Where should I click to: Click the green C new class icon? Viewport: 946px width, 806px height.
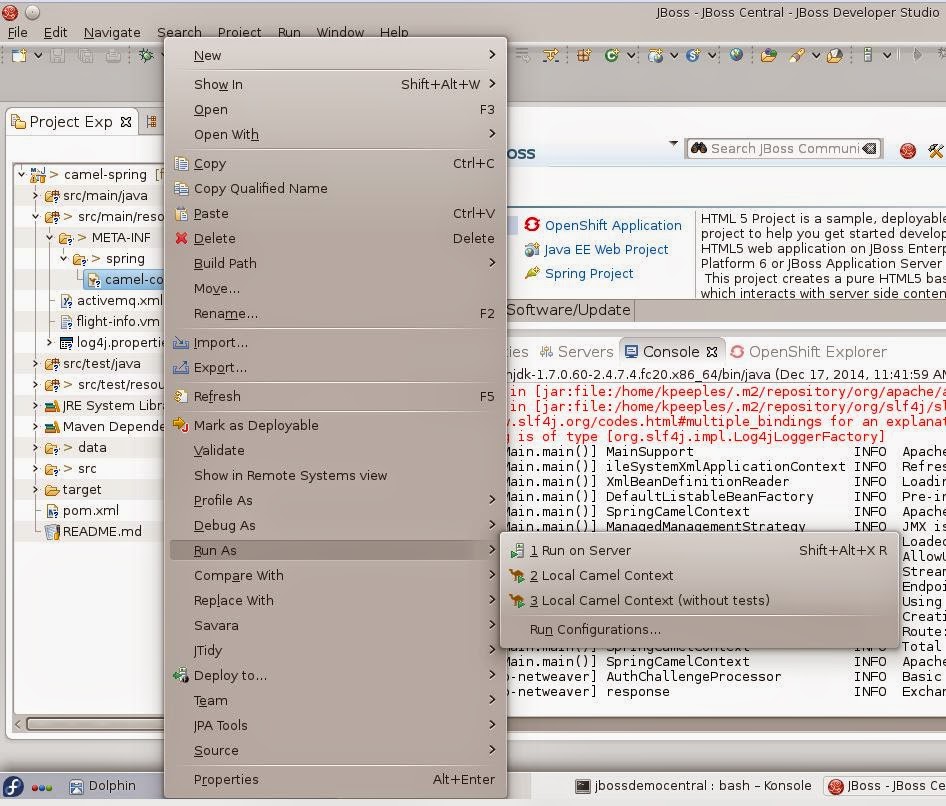click(611, 56)
